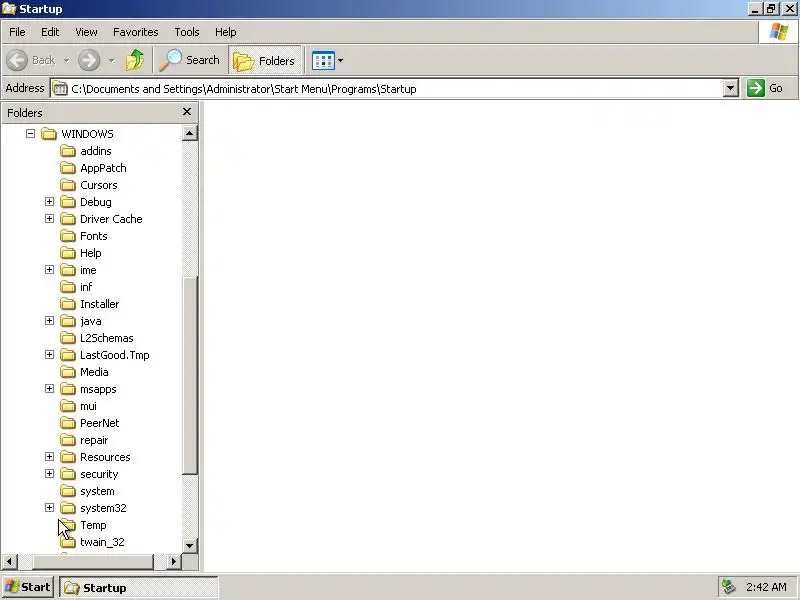The height and width of the screenshot is (600, 800).
Task: Select the Help folder icon
Action: point(68,253)
